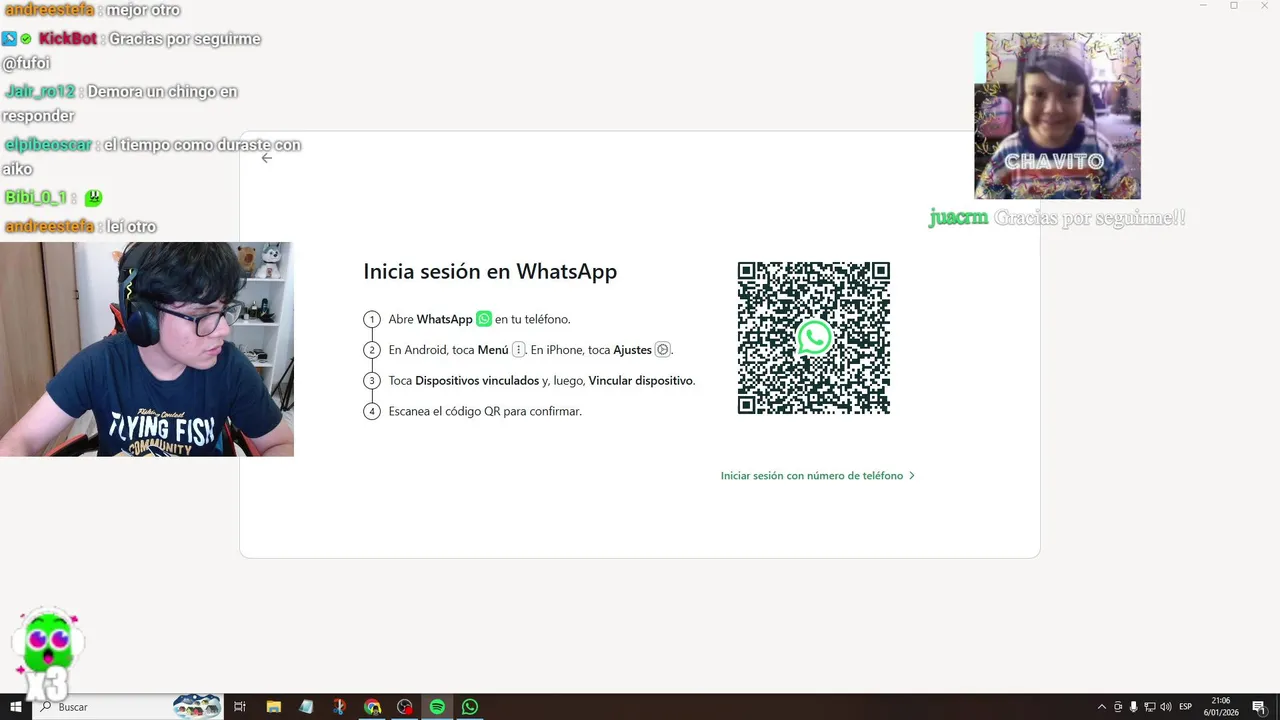Screen dimensions: 1280x720
Task: Open the network status tray icon
Action: pyautogui.click(x=1150, y=707)
